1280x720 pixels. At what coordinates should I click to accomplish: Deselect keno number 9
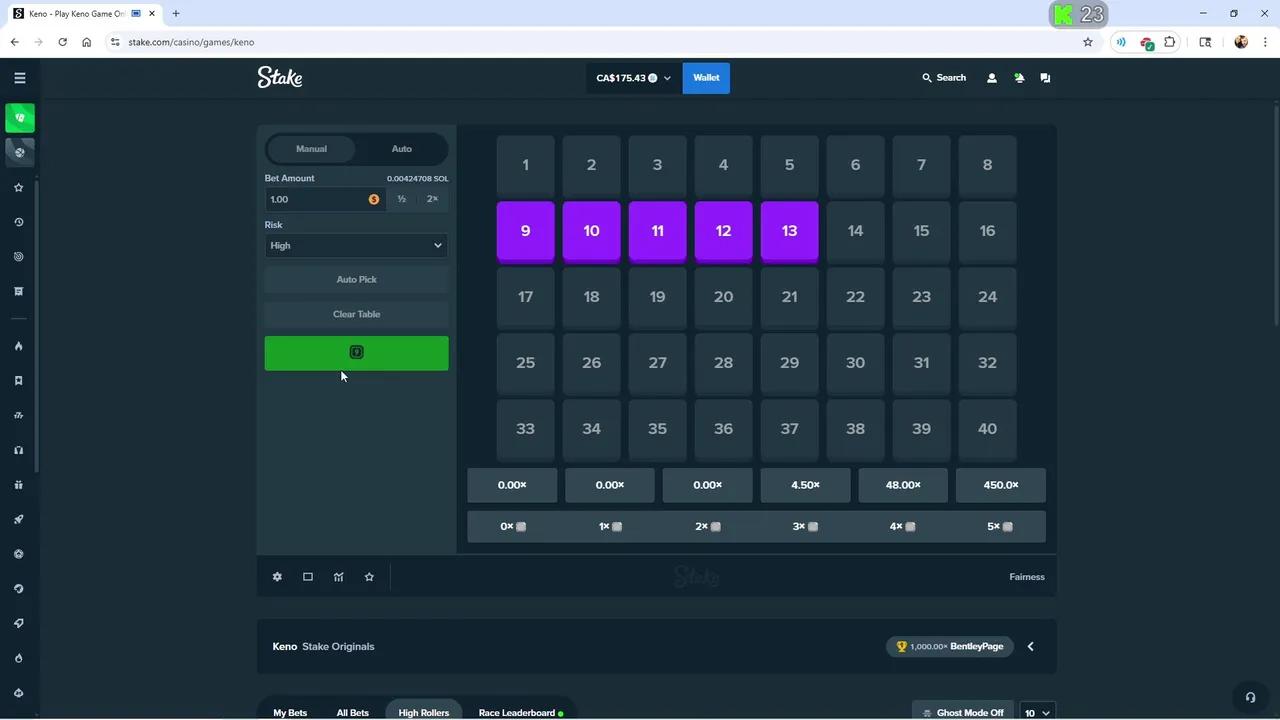525,231
